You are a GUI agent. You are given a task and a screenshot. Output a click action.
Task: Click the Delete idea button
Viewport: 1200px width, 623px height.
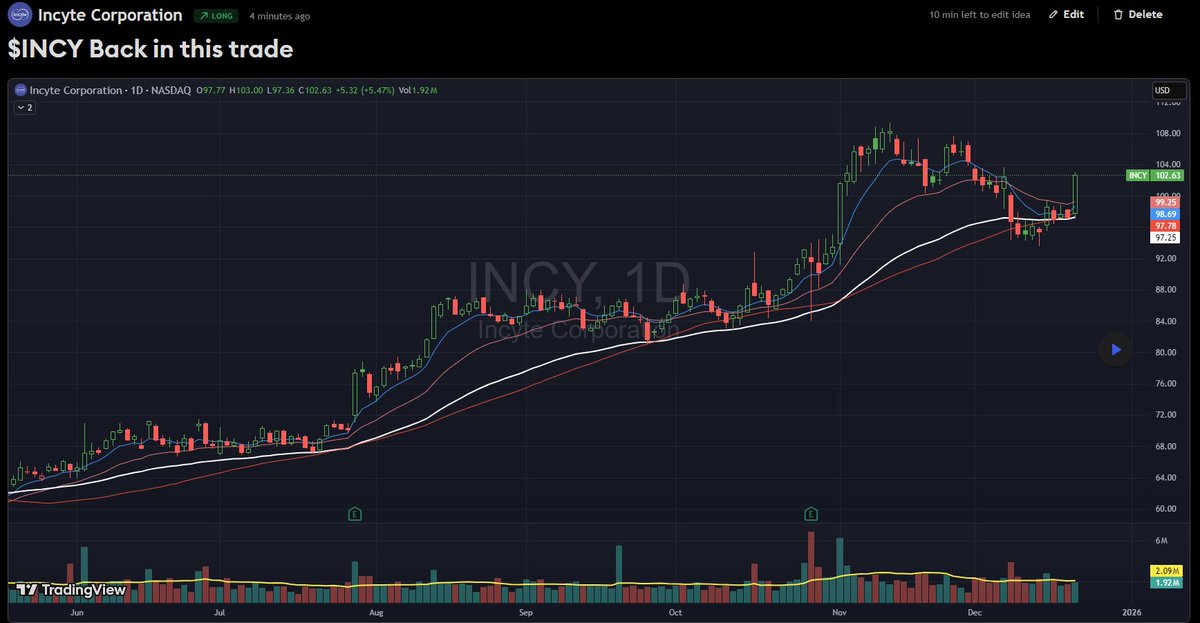click(1137, 15)
